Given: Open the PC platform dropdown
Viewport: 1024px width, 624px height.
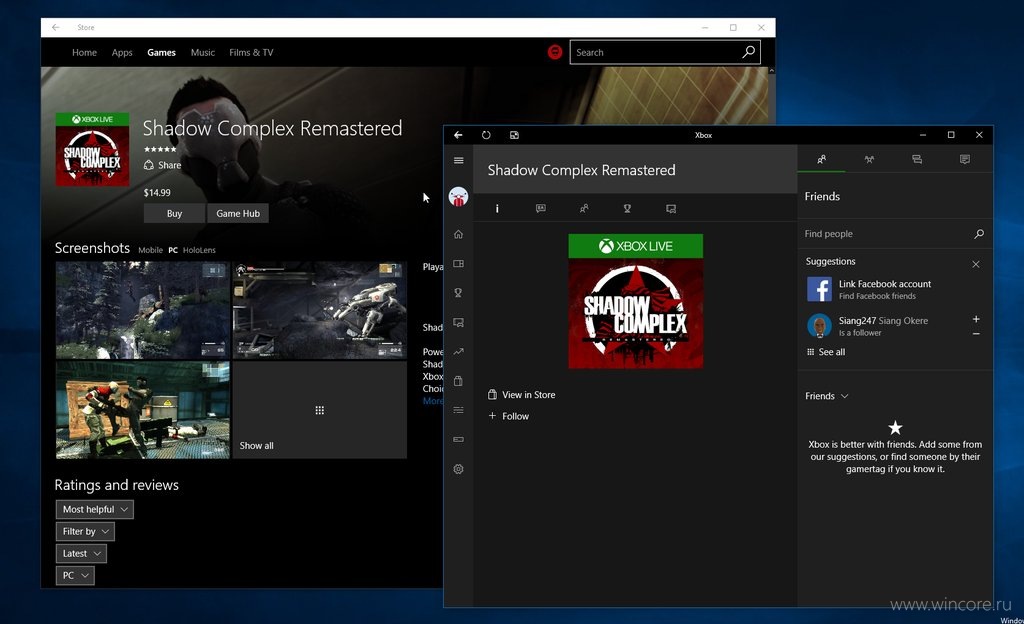Looking at the screenshot, I should click(75, 576).
